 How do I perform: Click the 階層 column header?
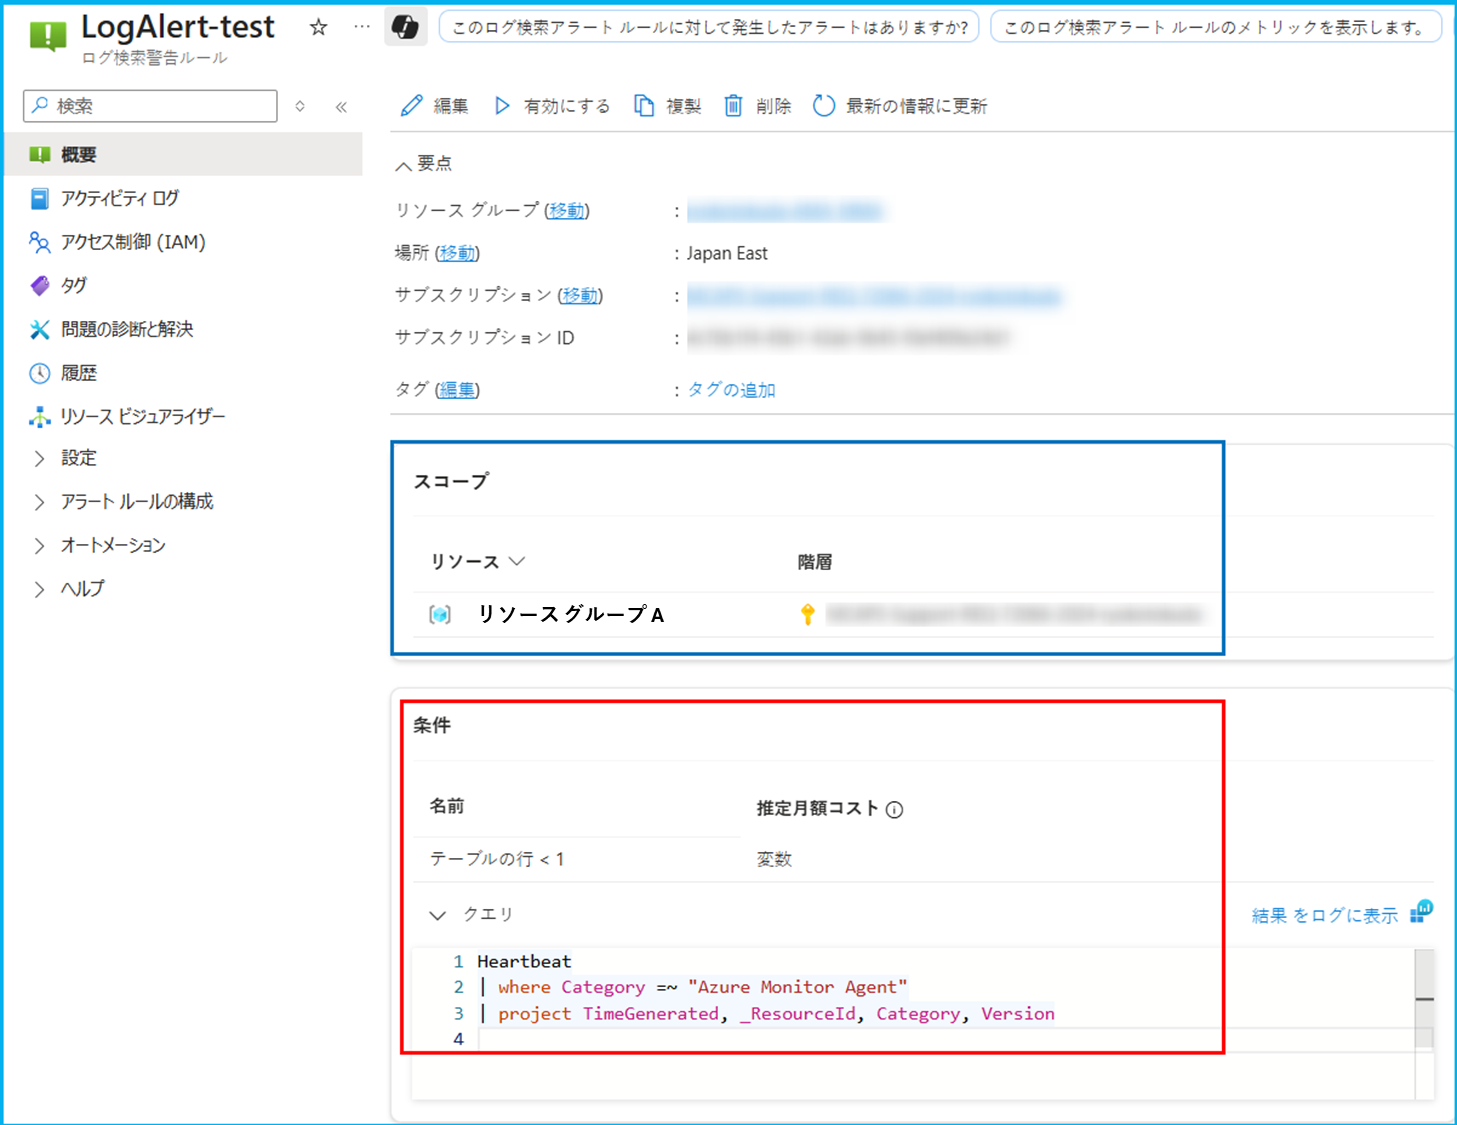coord(815,562)
